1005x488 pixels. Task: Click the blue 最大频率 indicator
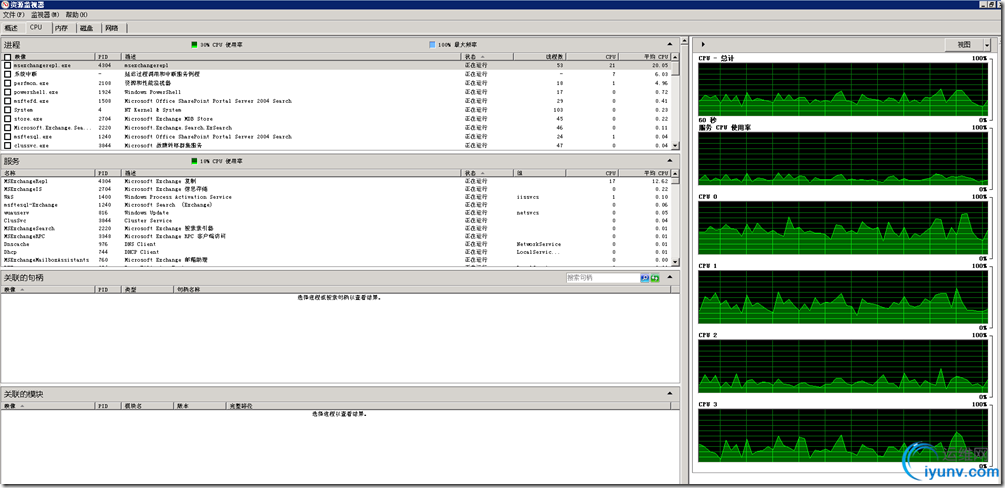[x=432, y=45]
